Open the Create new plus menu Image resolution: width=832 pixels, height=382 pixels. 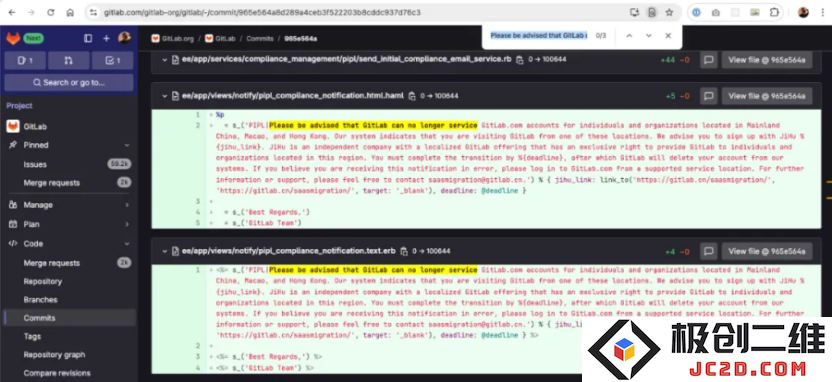106,38
